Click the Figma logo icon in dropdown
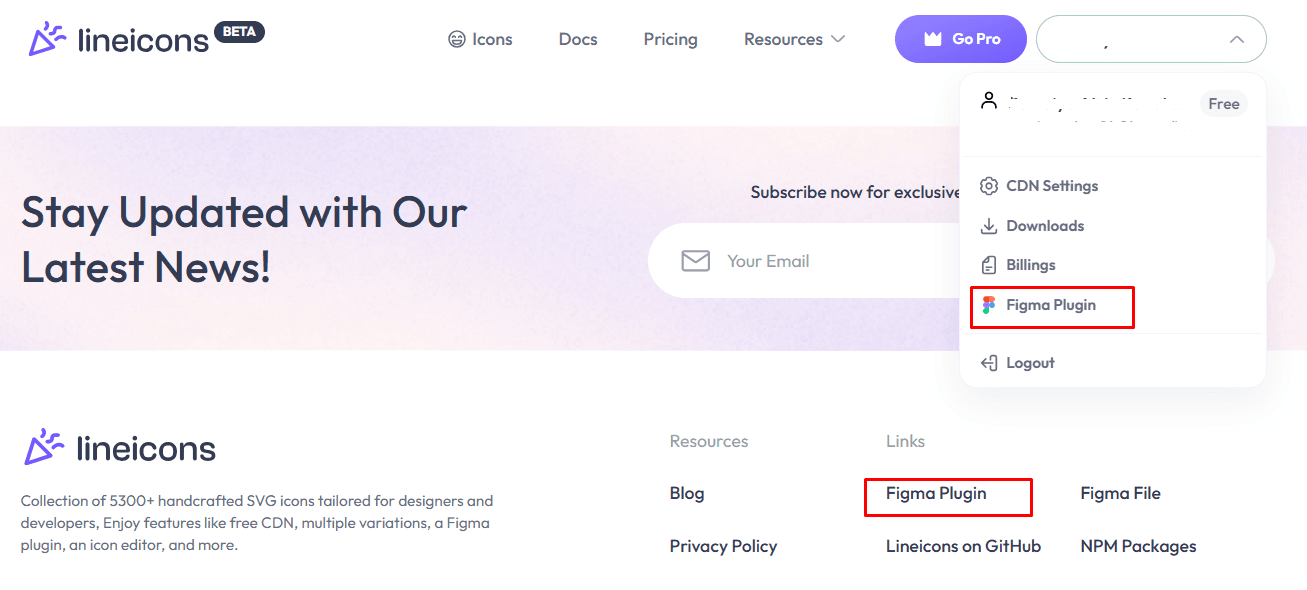This screenshot has width=1307, height=590. point(989,305)
